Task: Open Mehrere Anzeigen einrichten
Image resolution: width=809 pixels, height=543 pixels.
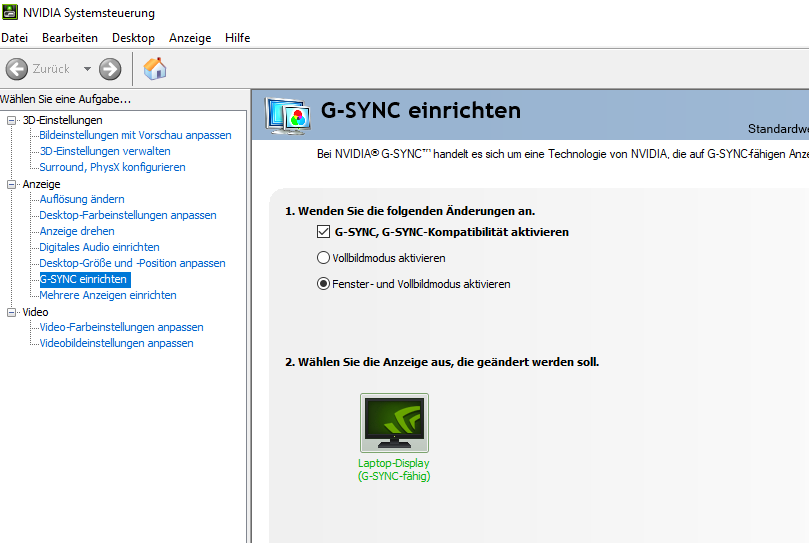Action: pos(108,295)
